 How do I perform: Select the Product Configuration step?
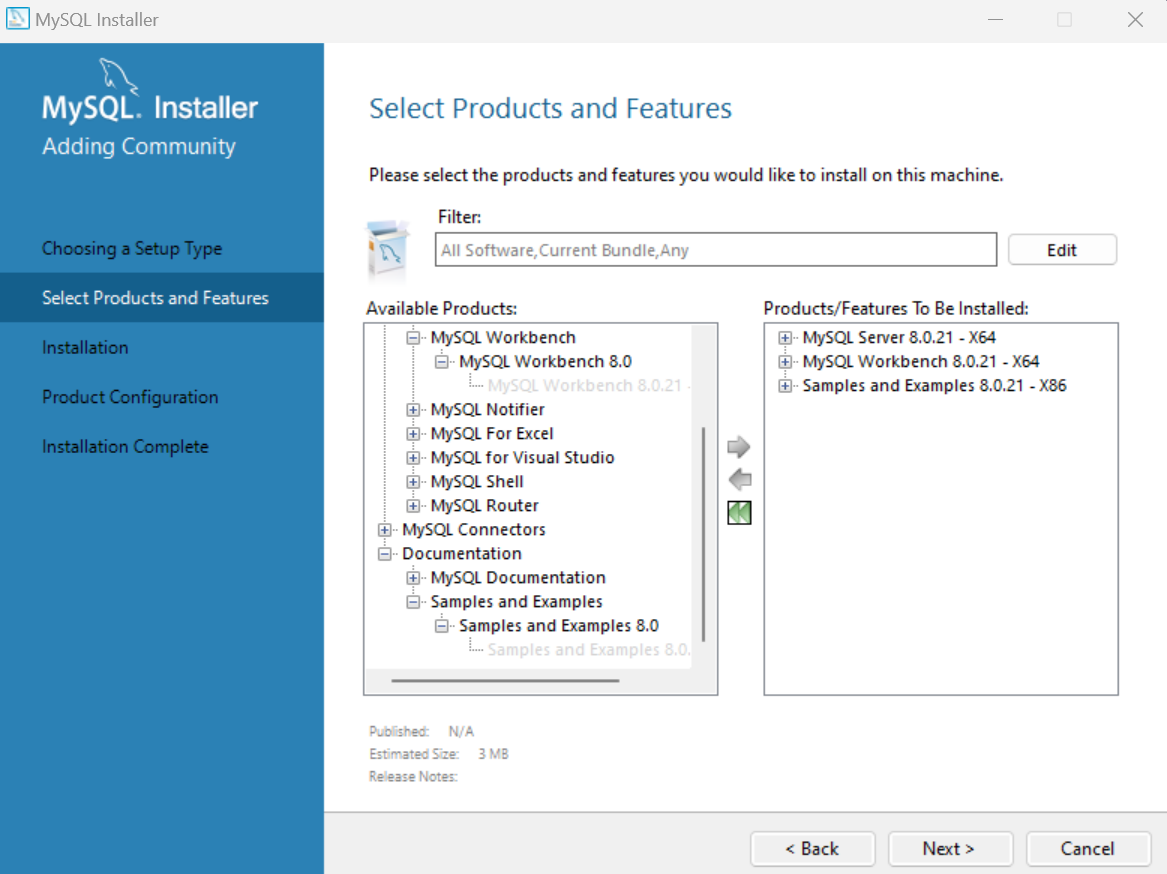(x=130, y=397)
